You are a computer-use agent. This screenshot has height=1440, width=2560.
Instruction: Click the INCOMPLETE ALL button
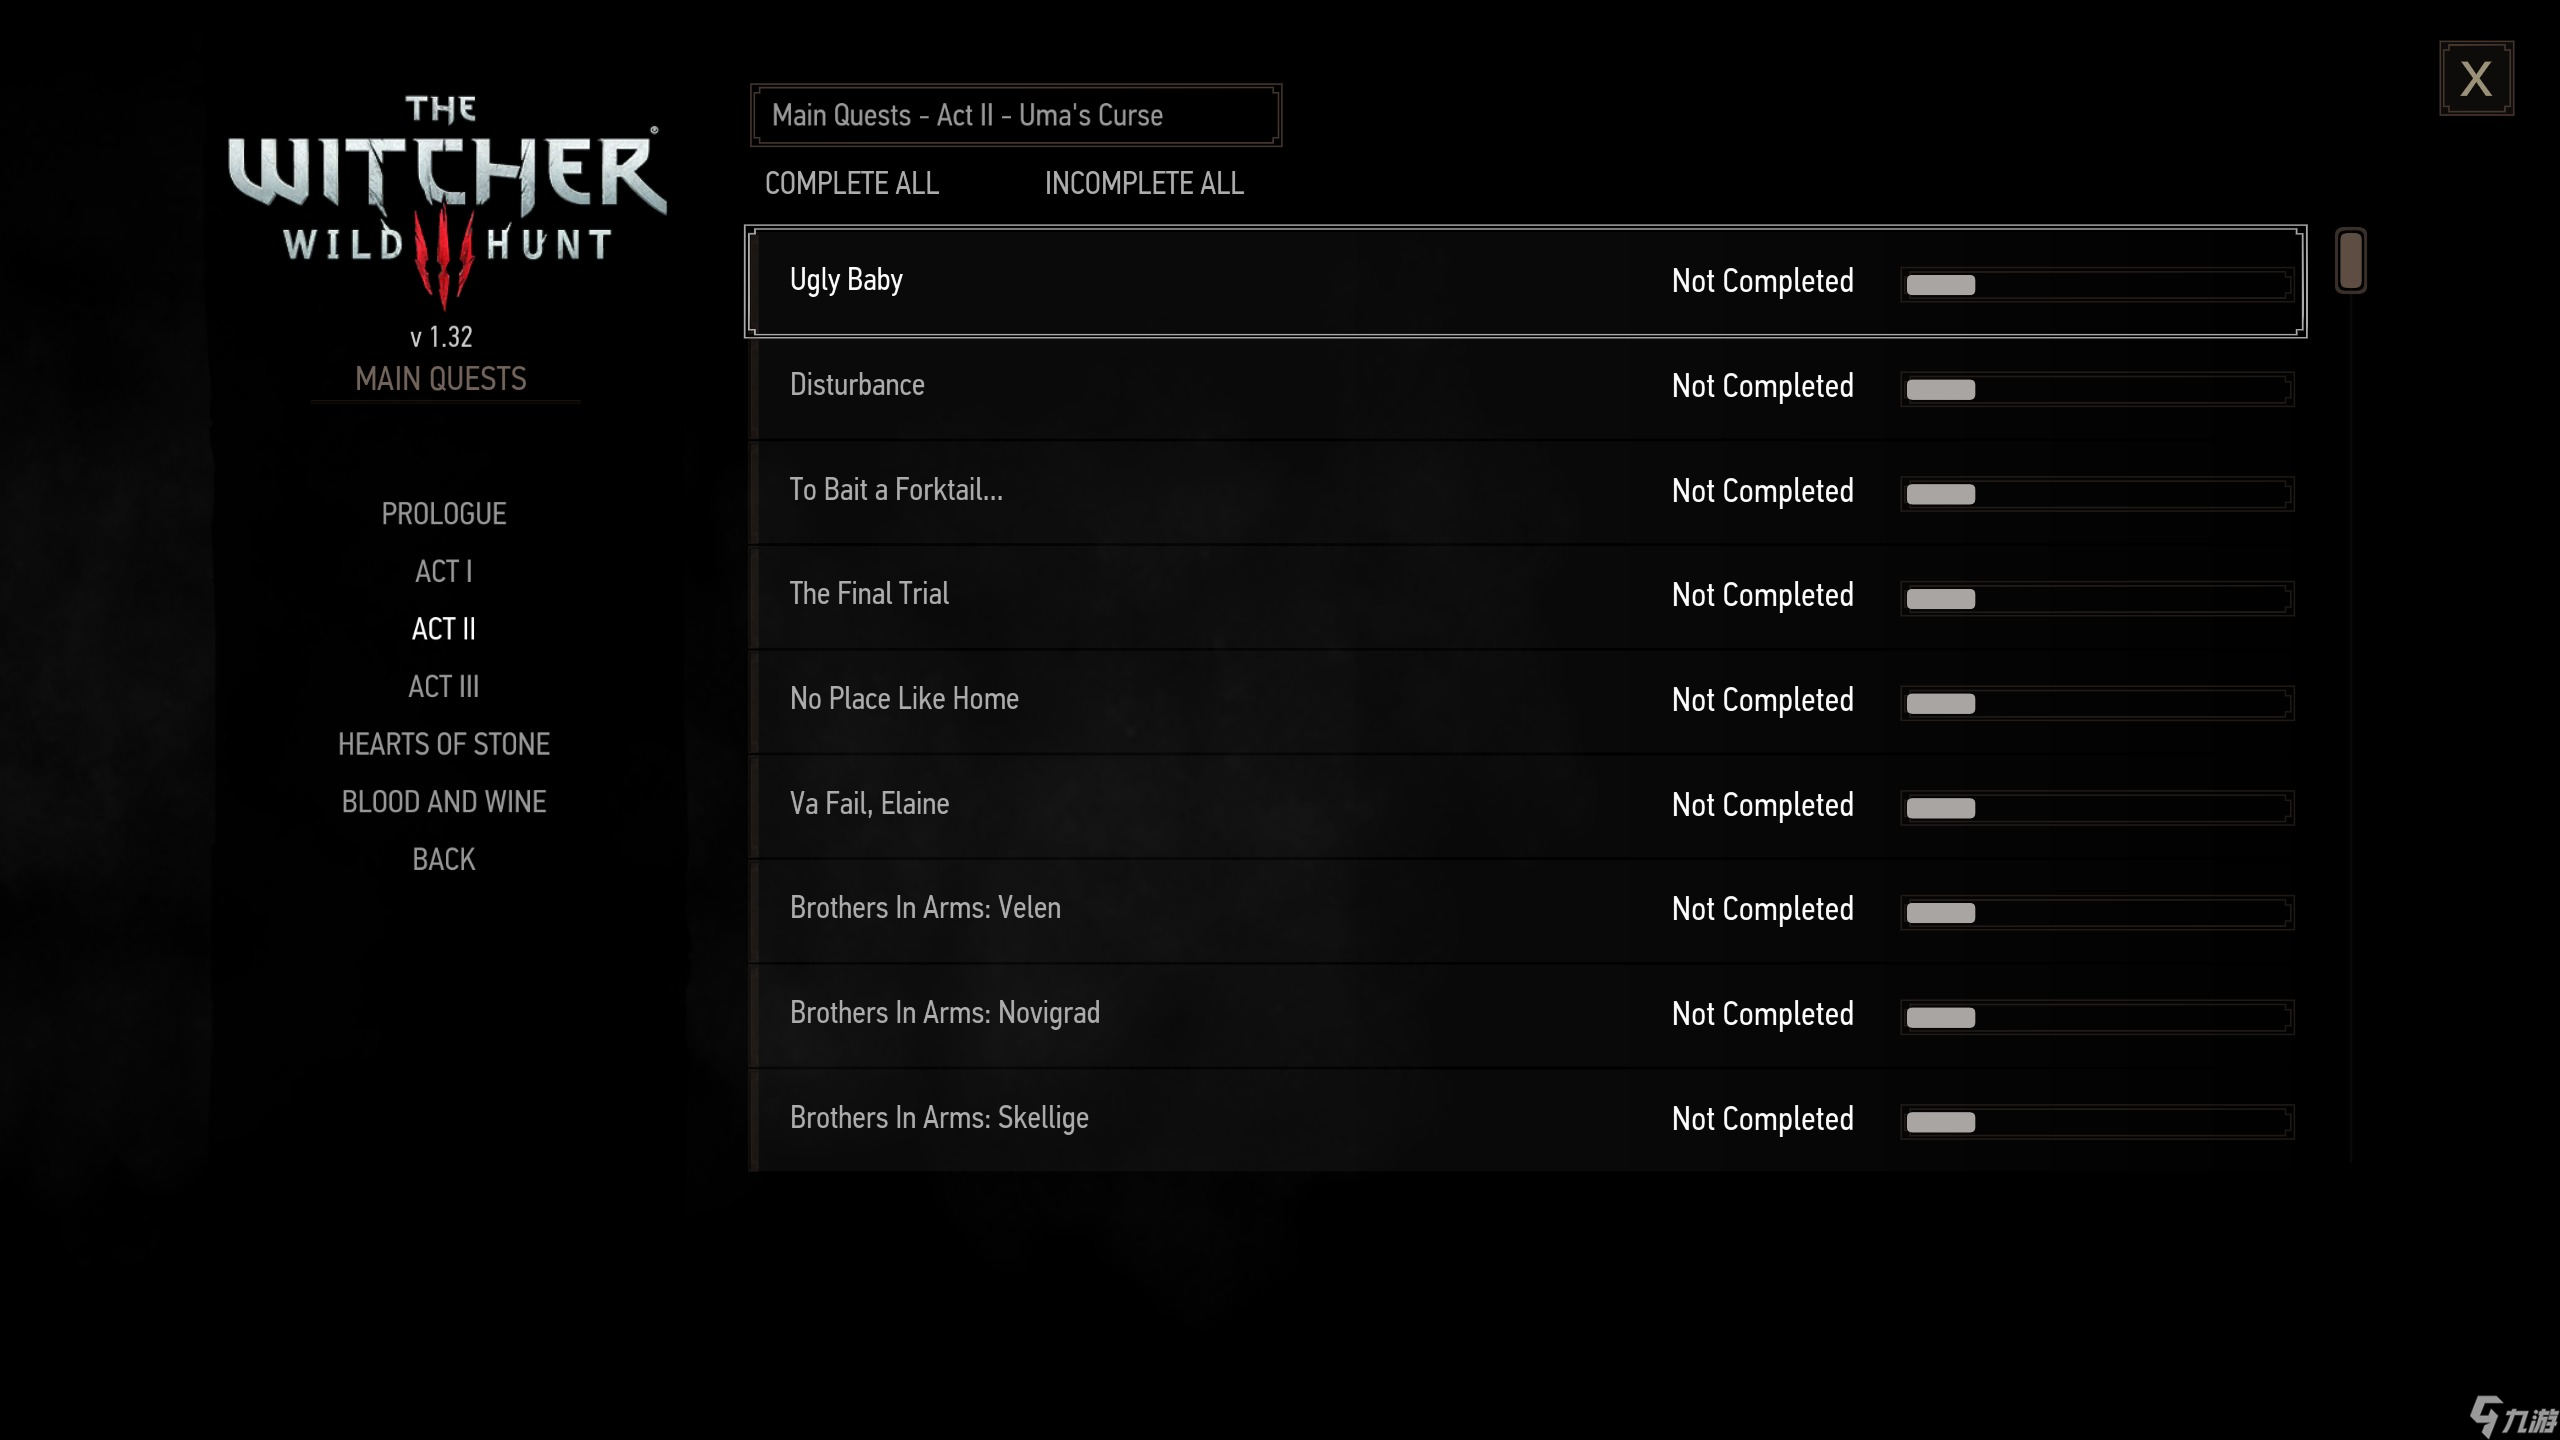pos(1145,183)
